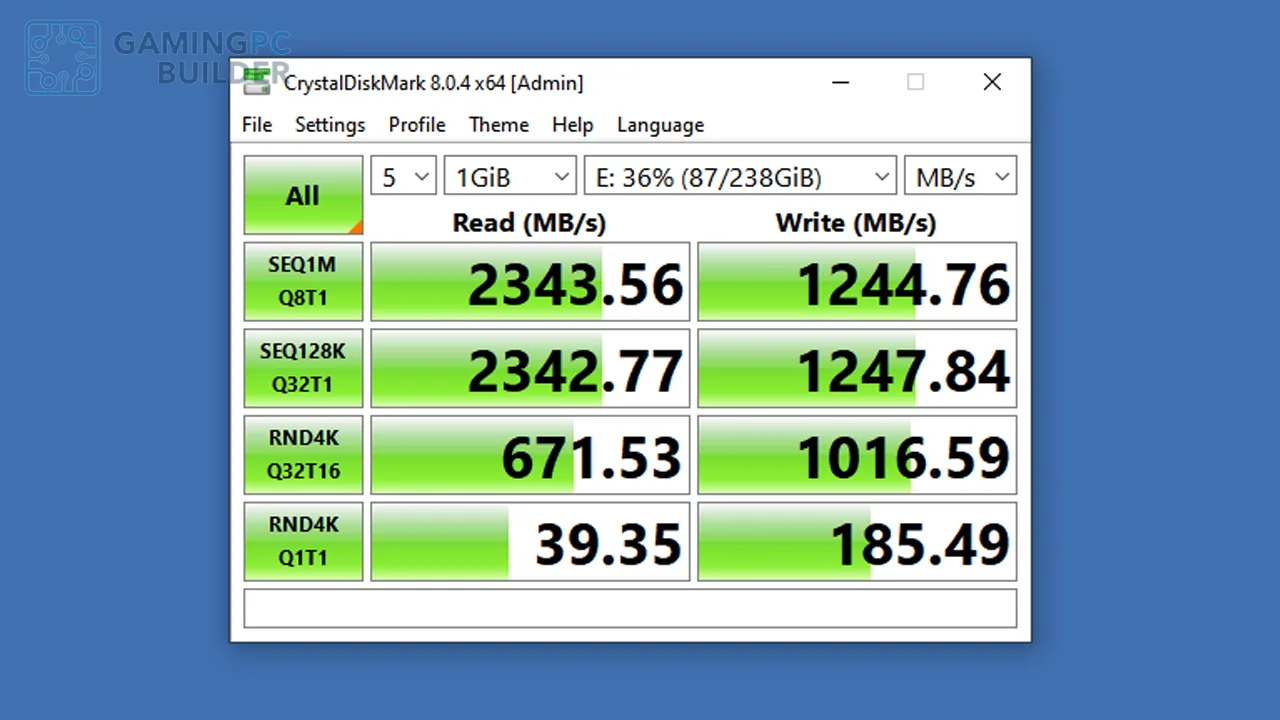
Task: Click the CrystalDiskMark app icon in title bar
Action: click(257, 82)
